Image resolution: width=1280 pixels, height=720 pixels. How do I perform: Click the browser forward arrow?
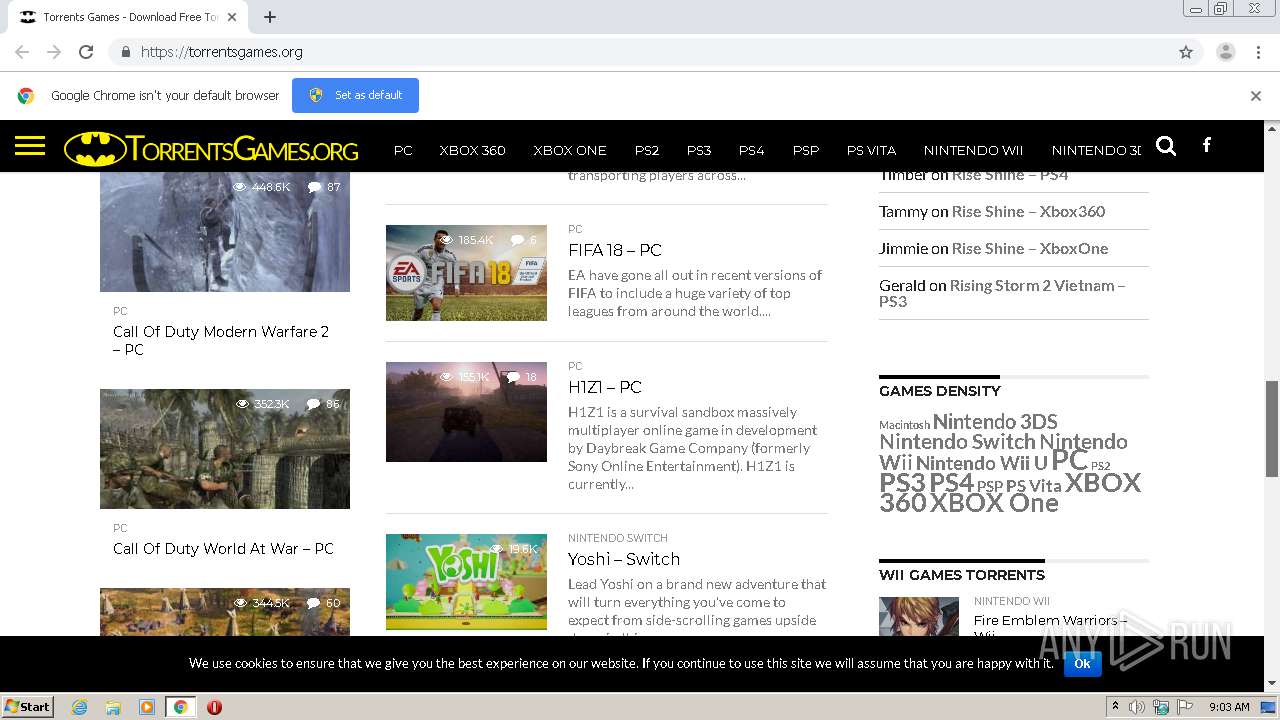54,52
